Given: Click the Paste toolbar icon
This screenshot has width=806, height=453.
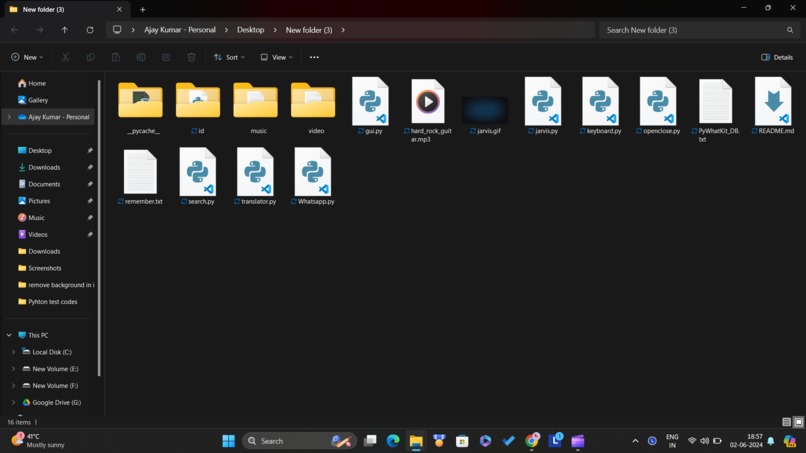Looking at the screenshot, I should click(116, 57).
